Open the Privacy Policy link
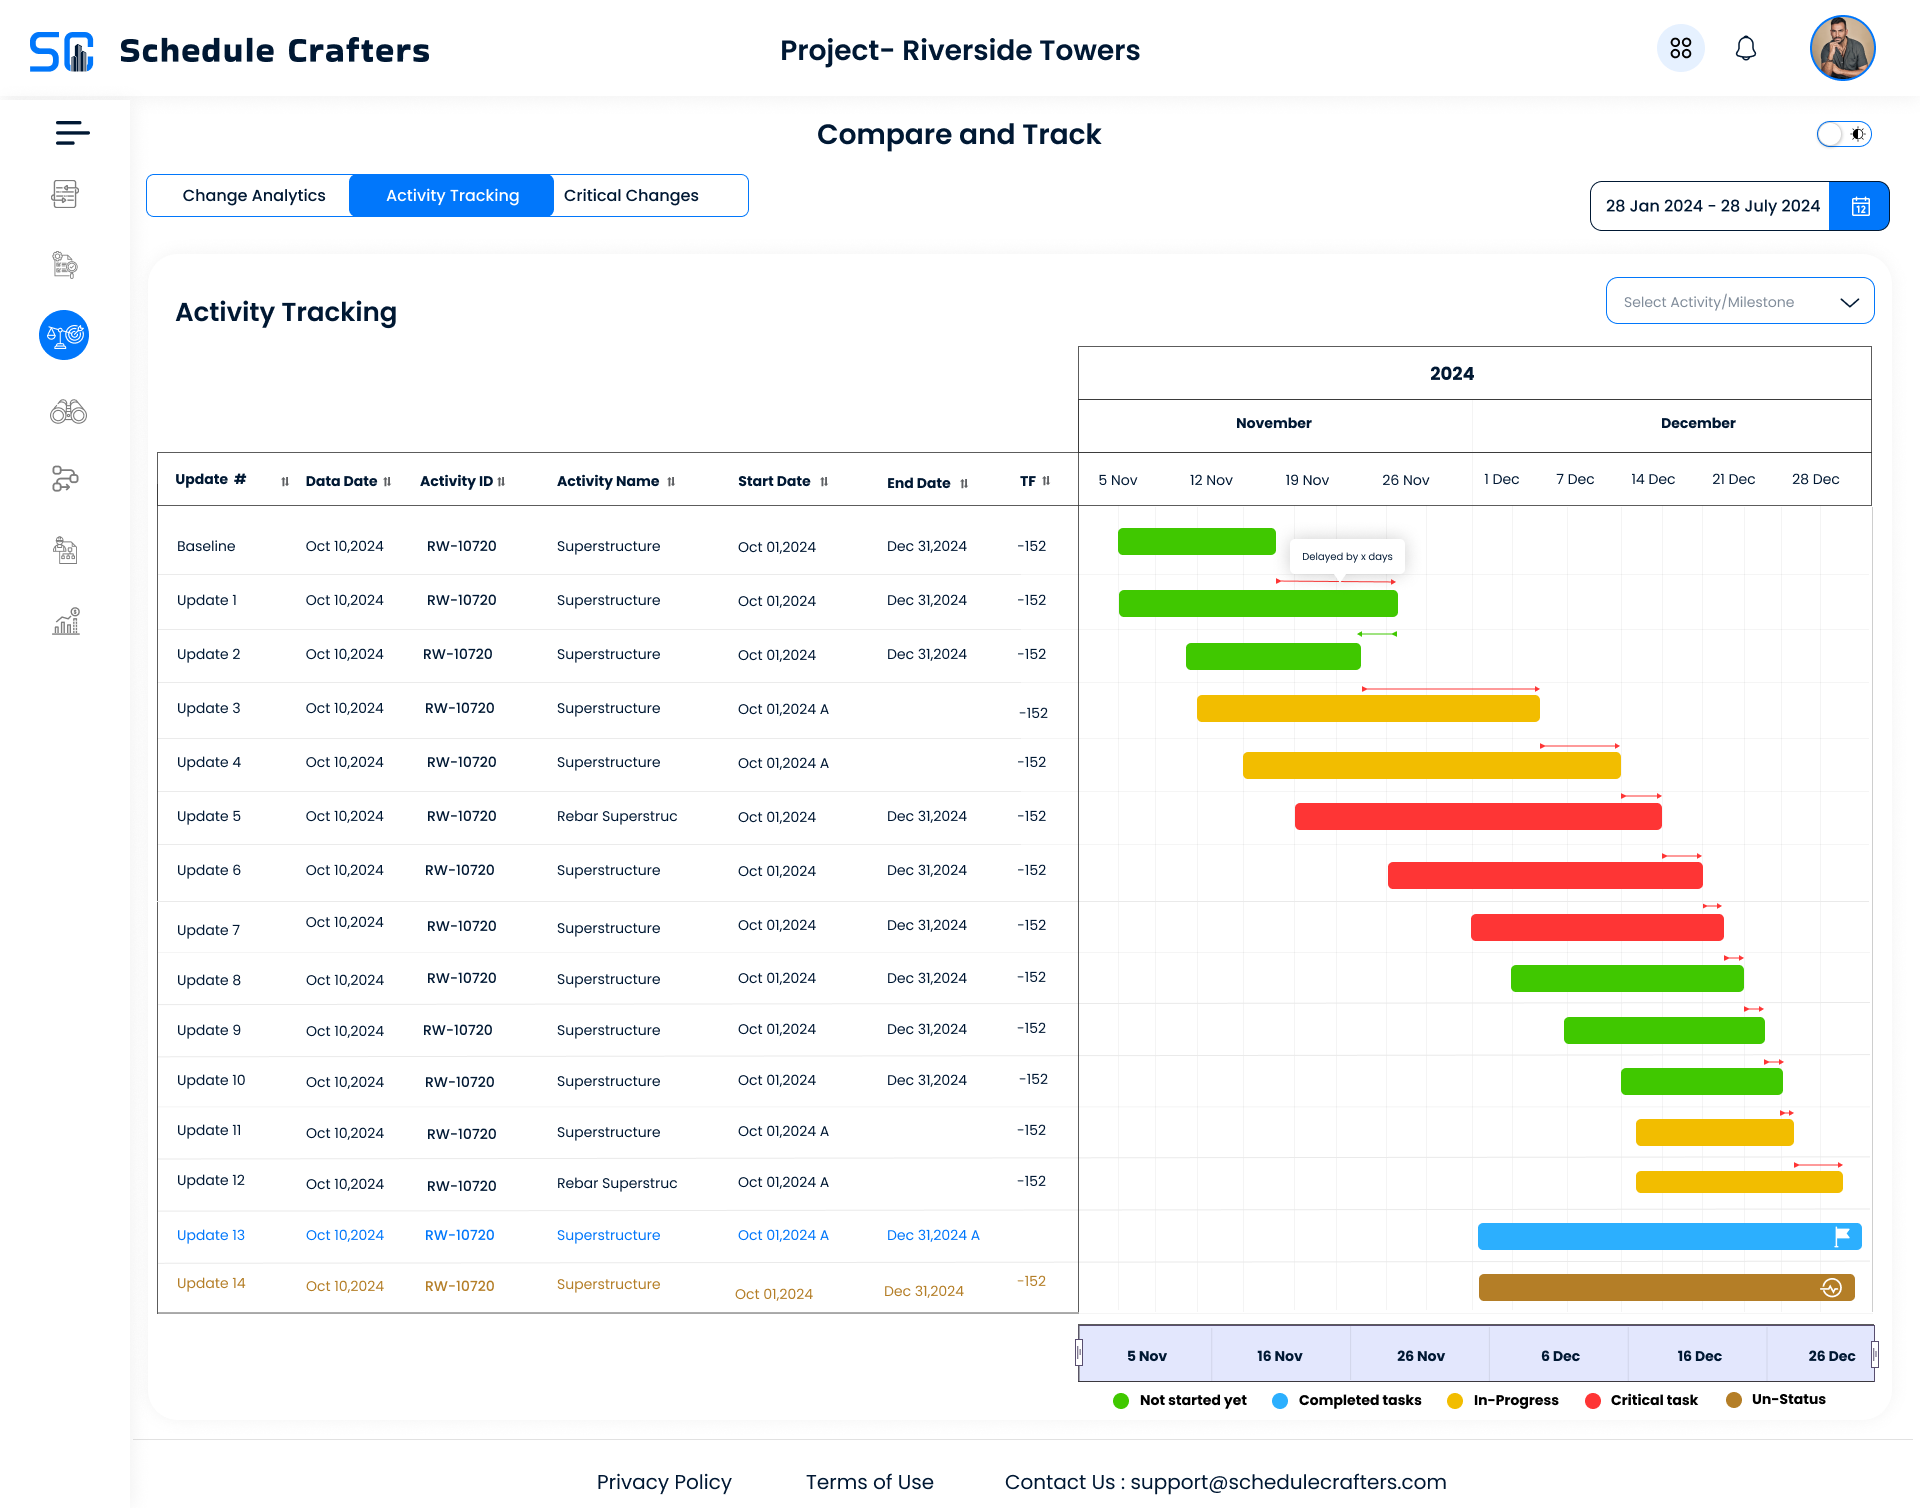Screen dimensions: 1920x1508 [664, 1482]
